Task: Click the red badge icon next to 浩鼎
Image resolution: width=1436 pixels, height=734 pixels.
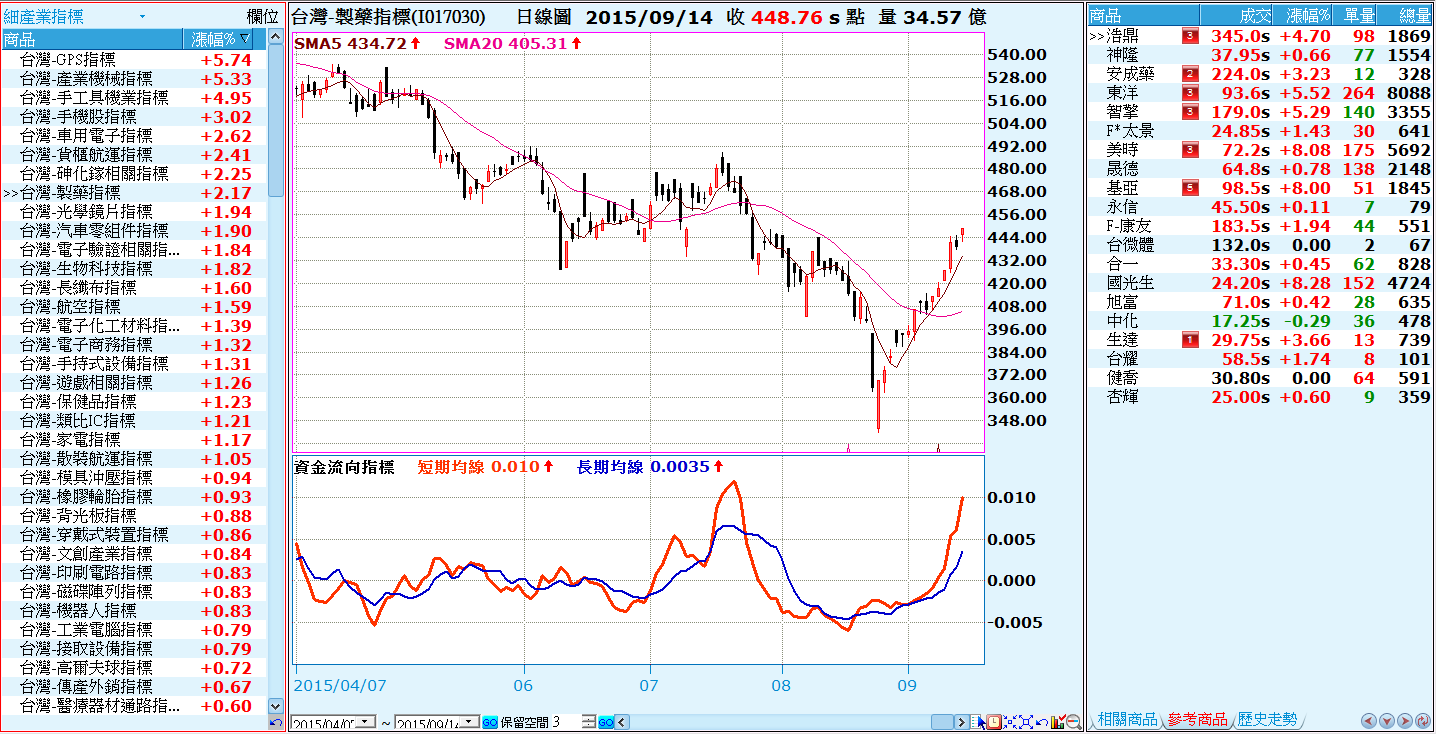Action: (x=1190, y=36)
